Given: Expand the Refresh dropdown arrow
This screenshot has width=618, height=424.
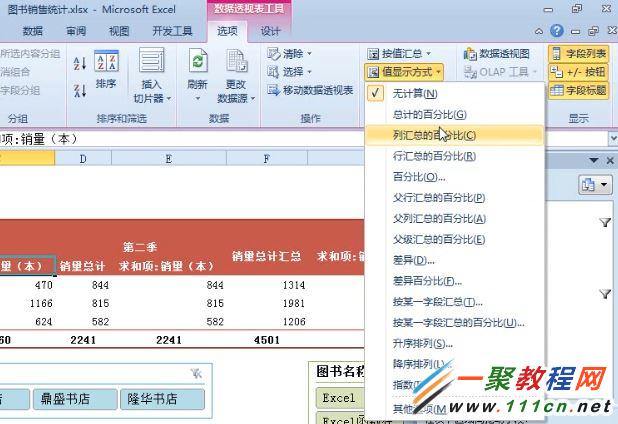Looking at the screenshot, I should [197, 99].
